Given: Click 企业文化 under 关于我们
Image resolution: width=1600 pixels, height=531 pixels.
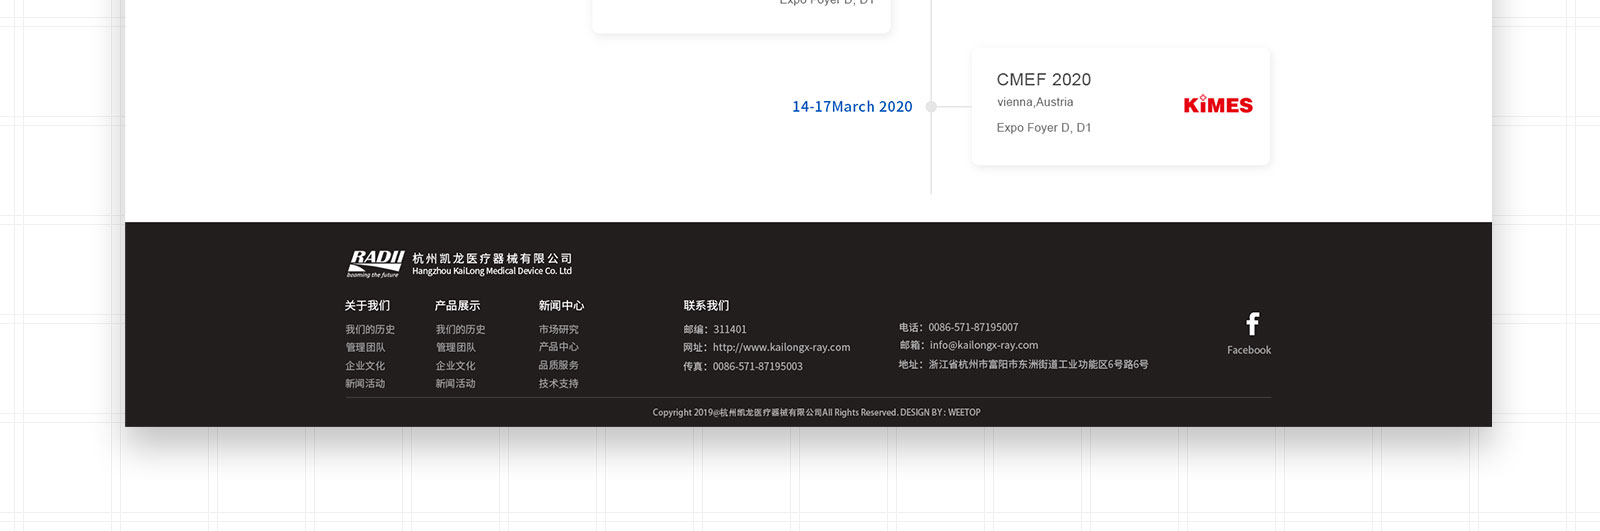Looking at the screenshot, I should (365, 366).
